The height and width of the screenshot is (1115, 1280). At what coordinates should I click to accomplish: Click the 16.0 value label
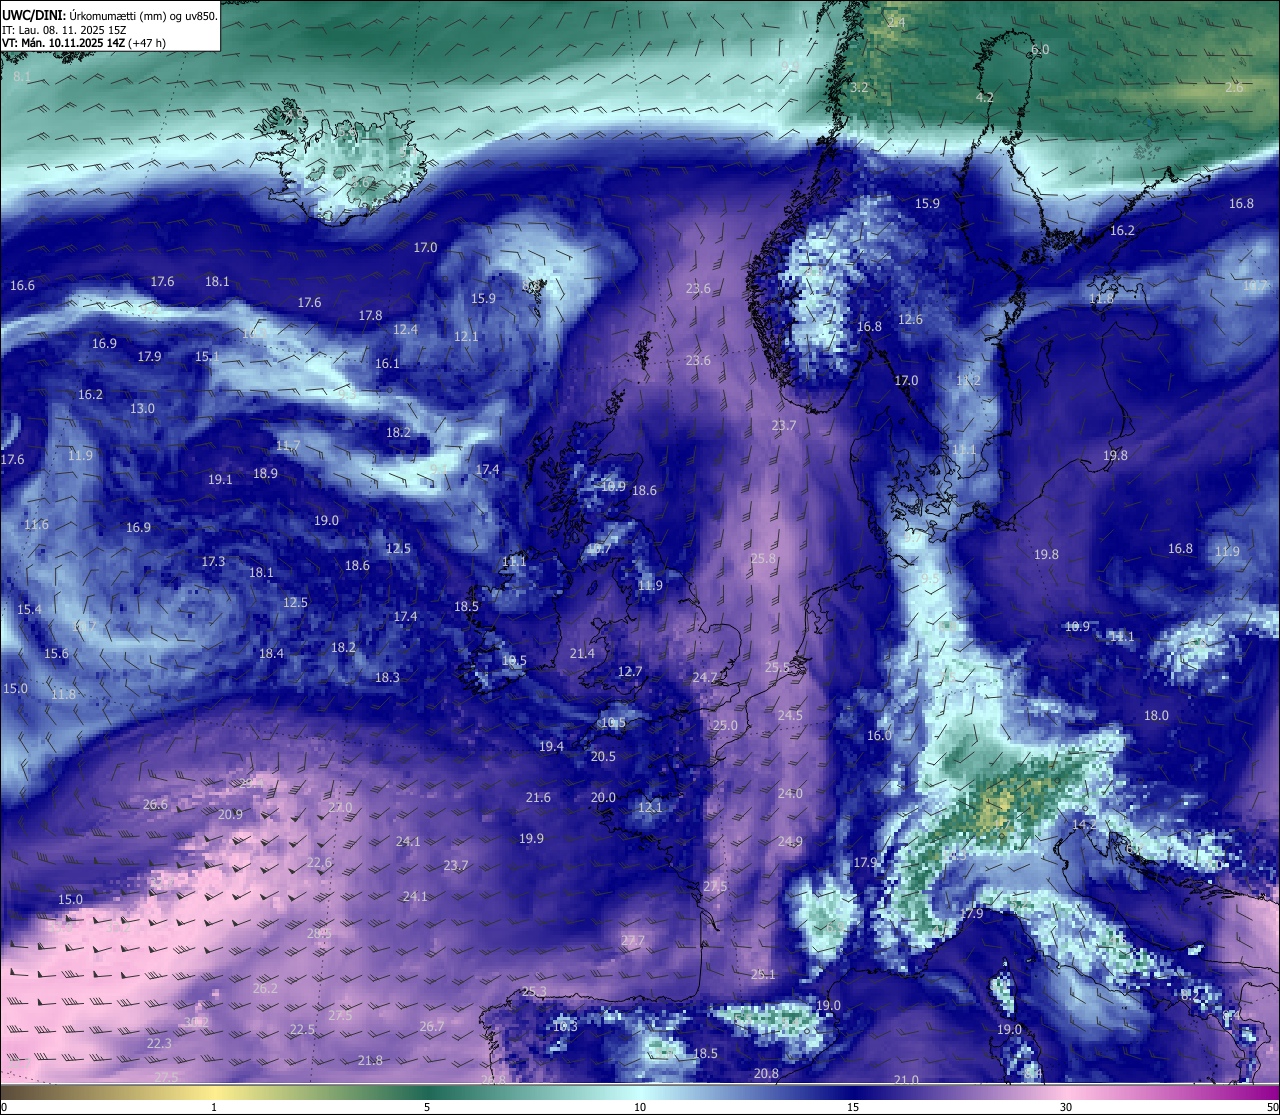coord(879,735)
